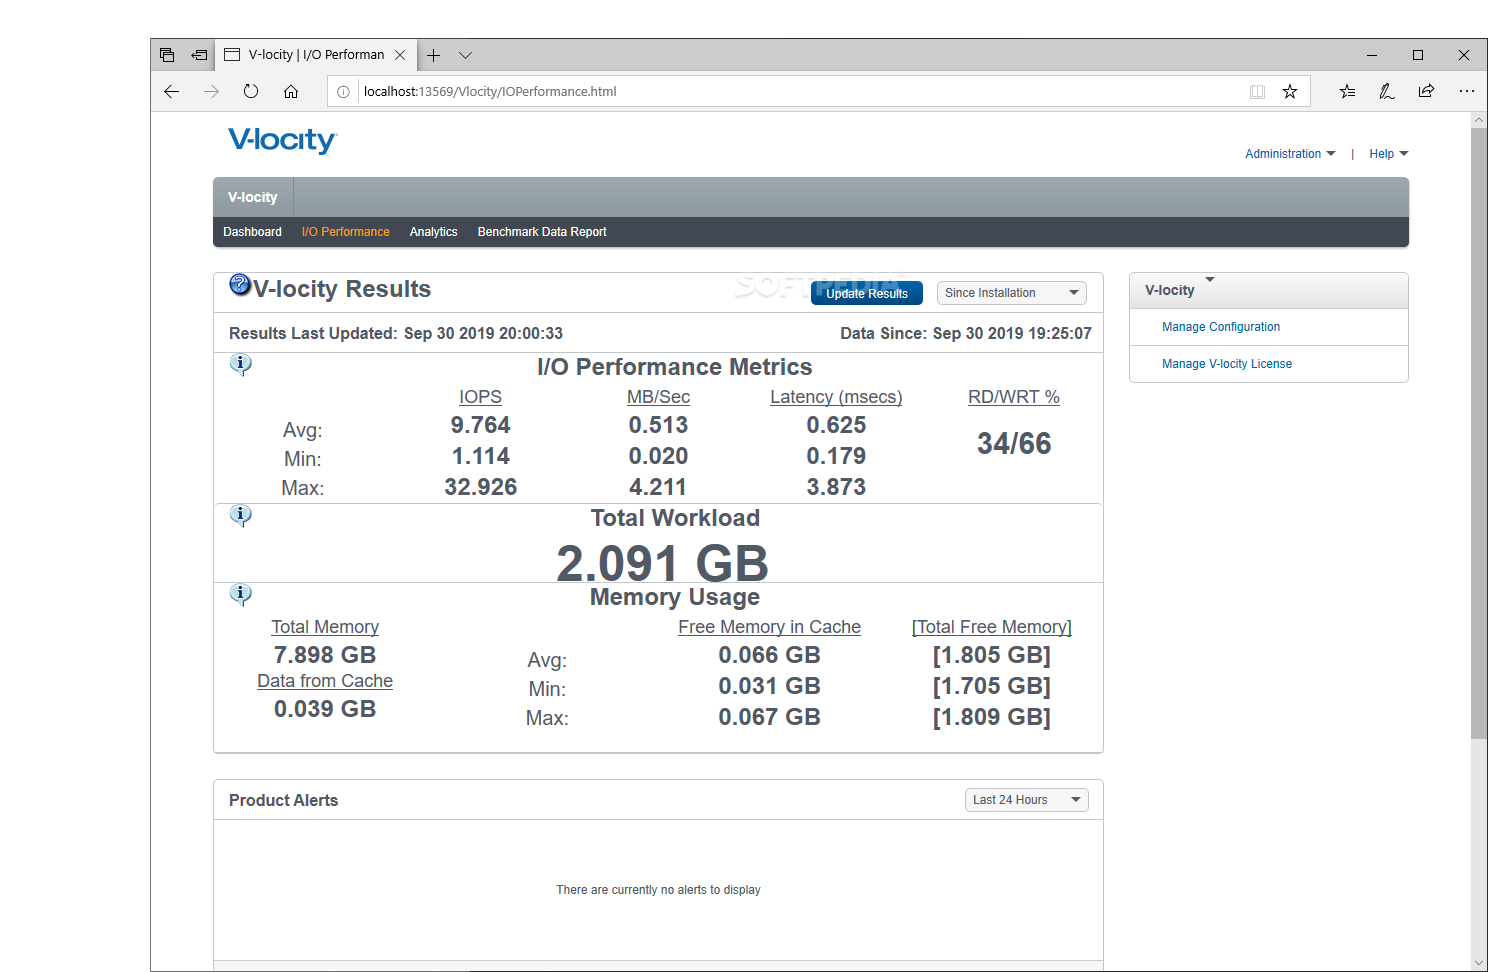Viewport: 1488px width, 972px height.
Task: Close the V-locity I/O Performance tab
Action: [x=400, y=55]
